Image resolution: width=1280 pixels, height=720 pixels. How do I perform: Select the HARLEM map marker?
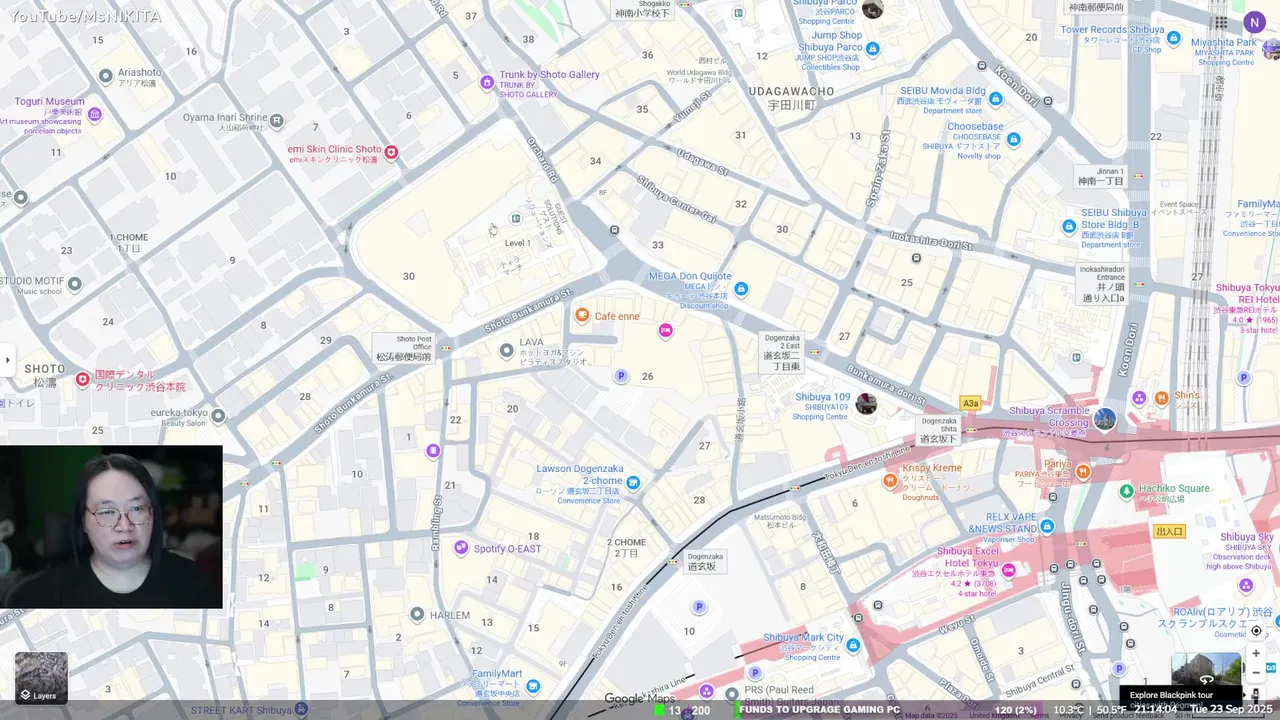417,614
